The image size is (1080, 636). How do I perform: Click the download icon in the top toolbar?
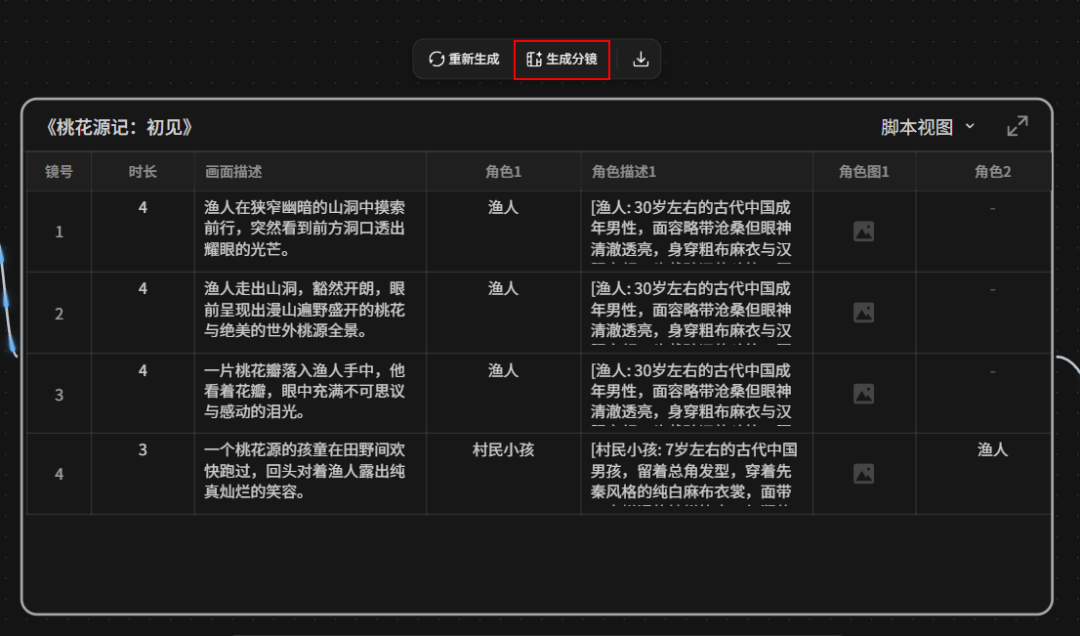pyautogui.click(x=639, y=59)
